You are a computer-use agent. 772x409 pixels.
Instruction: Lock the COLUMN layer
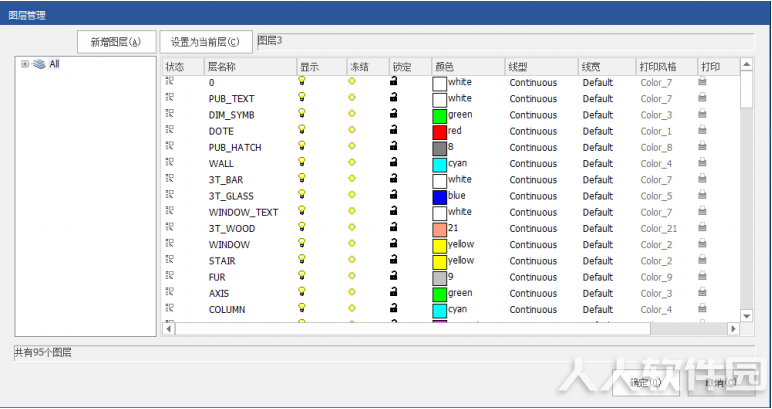(x=393, y=309)
